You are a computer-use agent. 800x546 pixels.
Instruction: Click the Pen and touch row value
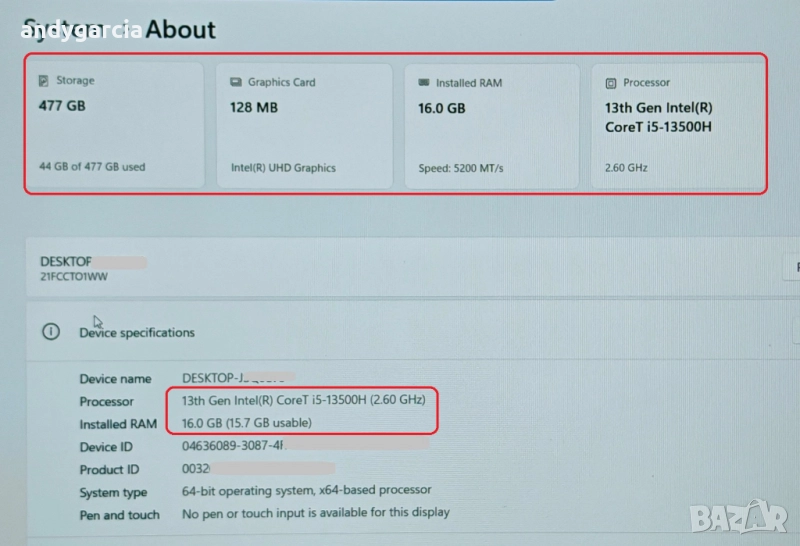pyautogui.click(x=315, y=513)
